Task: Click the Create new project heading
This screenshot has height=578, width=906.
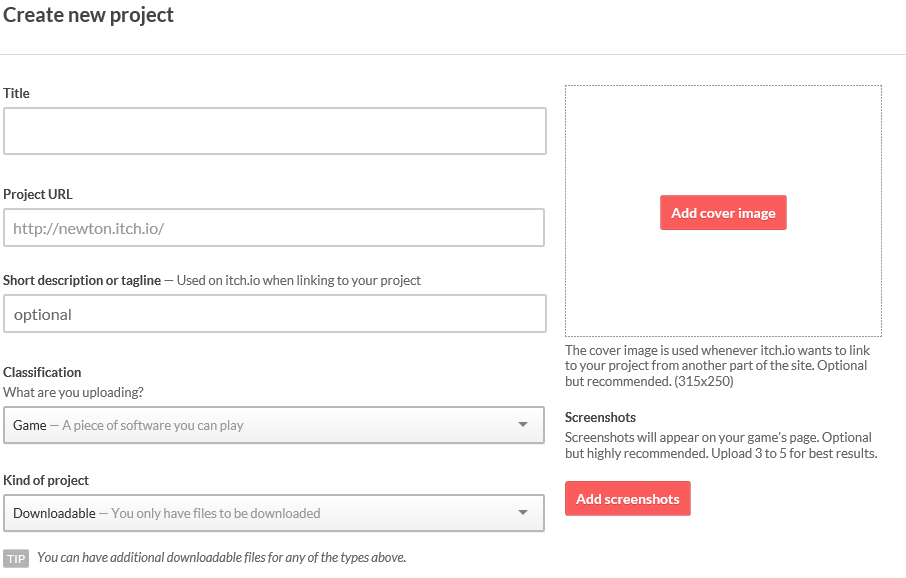Action: pyautogui.click(x=88, y=15)
